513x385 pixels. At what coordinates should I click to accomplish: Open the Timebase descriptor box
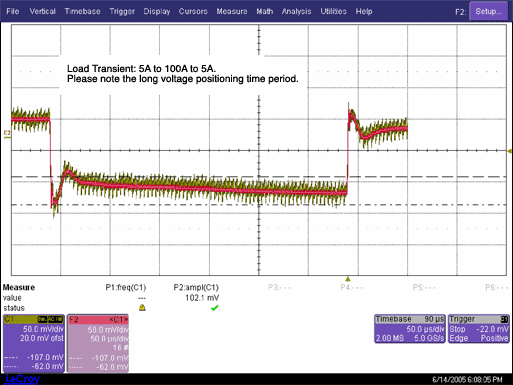click(x=410, y=329)
